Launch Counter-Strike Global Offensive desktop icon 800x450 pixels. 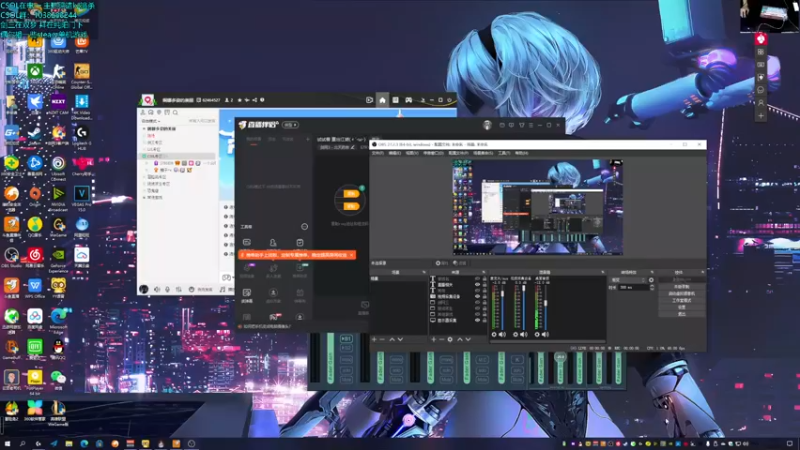81,76
